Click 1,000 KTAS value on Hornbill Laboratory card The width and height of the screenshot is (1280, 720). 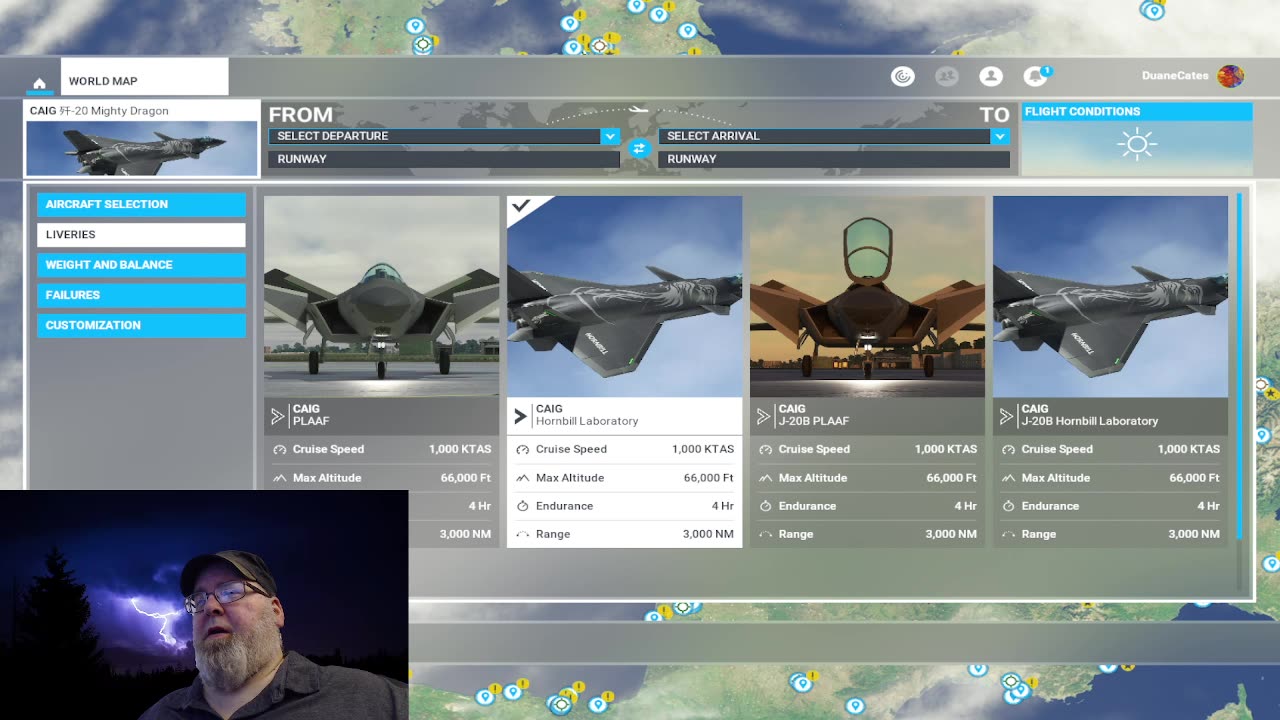703,449
